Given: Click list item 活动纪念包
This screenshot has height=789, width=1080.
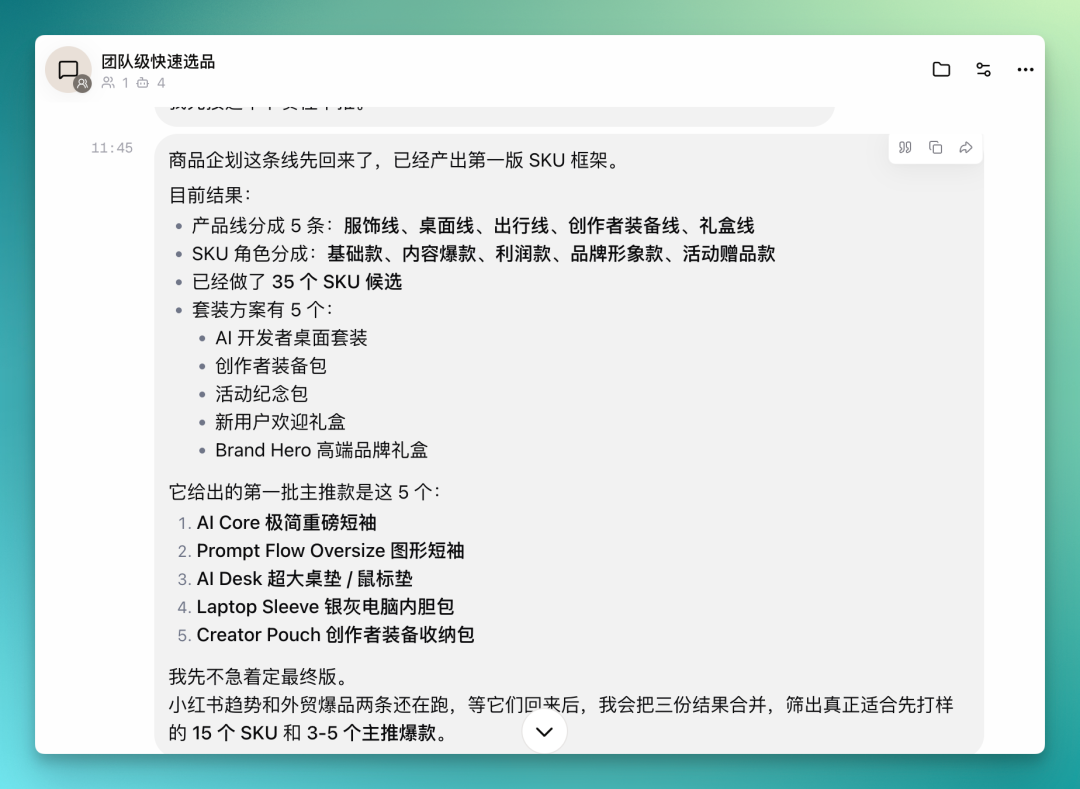Looking at the screenshot, I should pyautogui.click(x=261, y=394).
